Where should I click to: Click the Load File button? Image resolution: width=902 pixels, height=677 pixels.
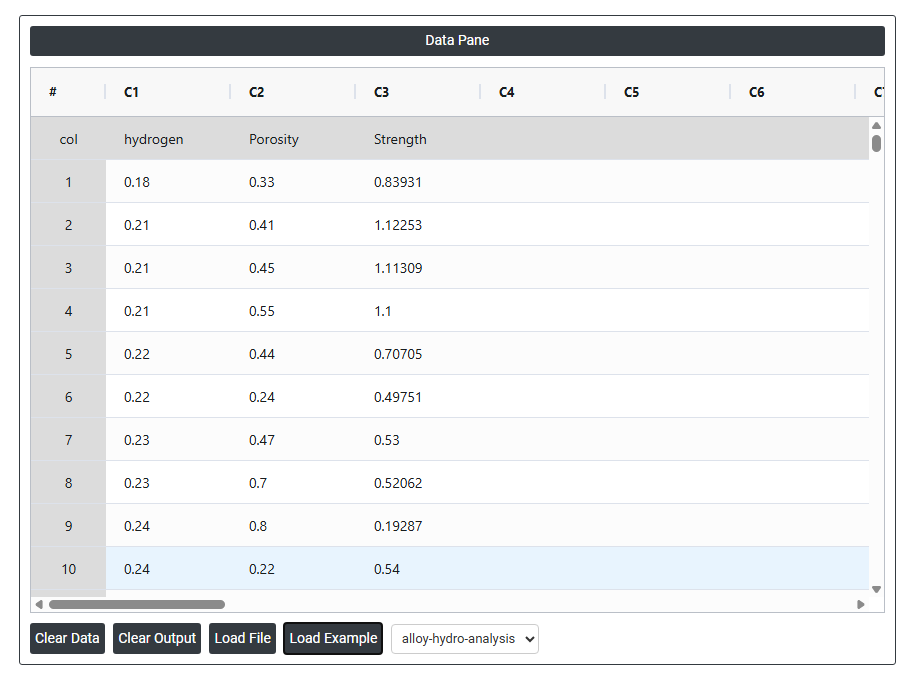[242, 638]
